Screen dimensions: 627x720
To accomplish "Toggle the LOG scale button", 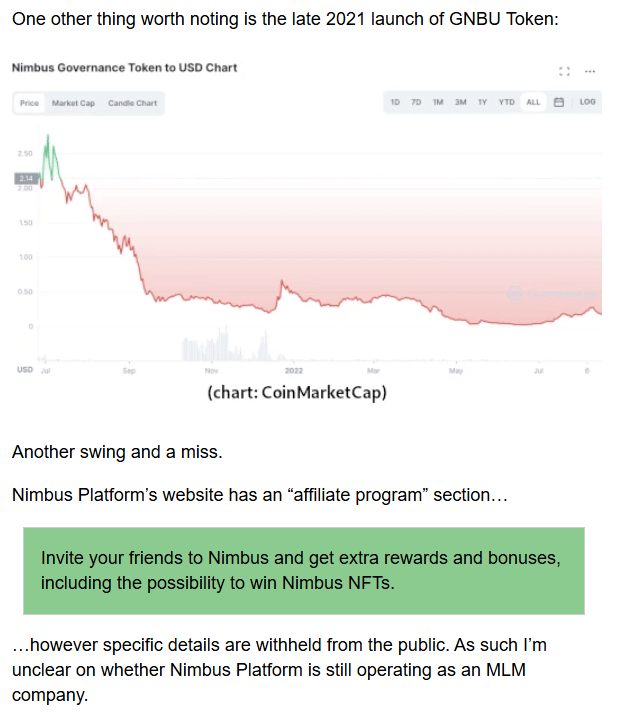I will coord(587,102).
